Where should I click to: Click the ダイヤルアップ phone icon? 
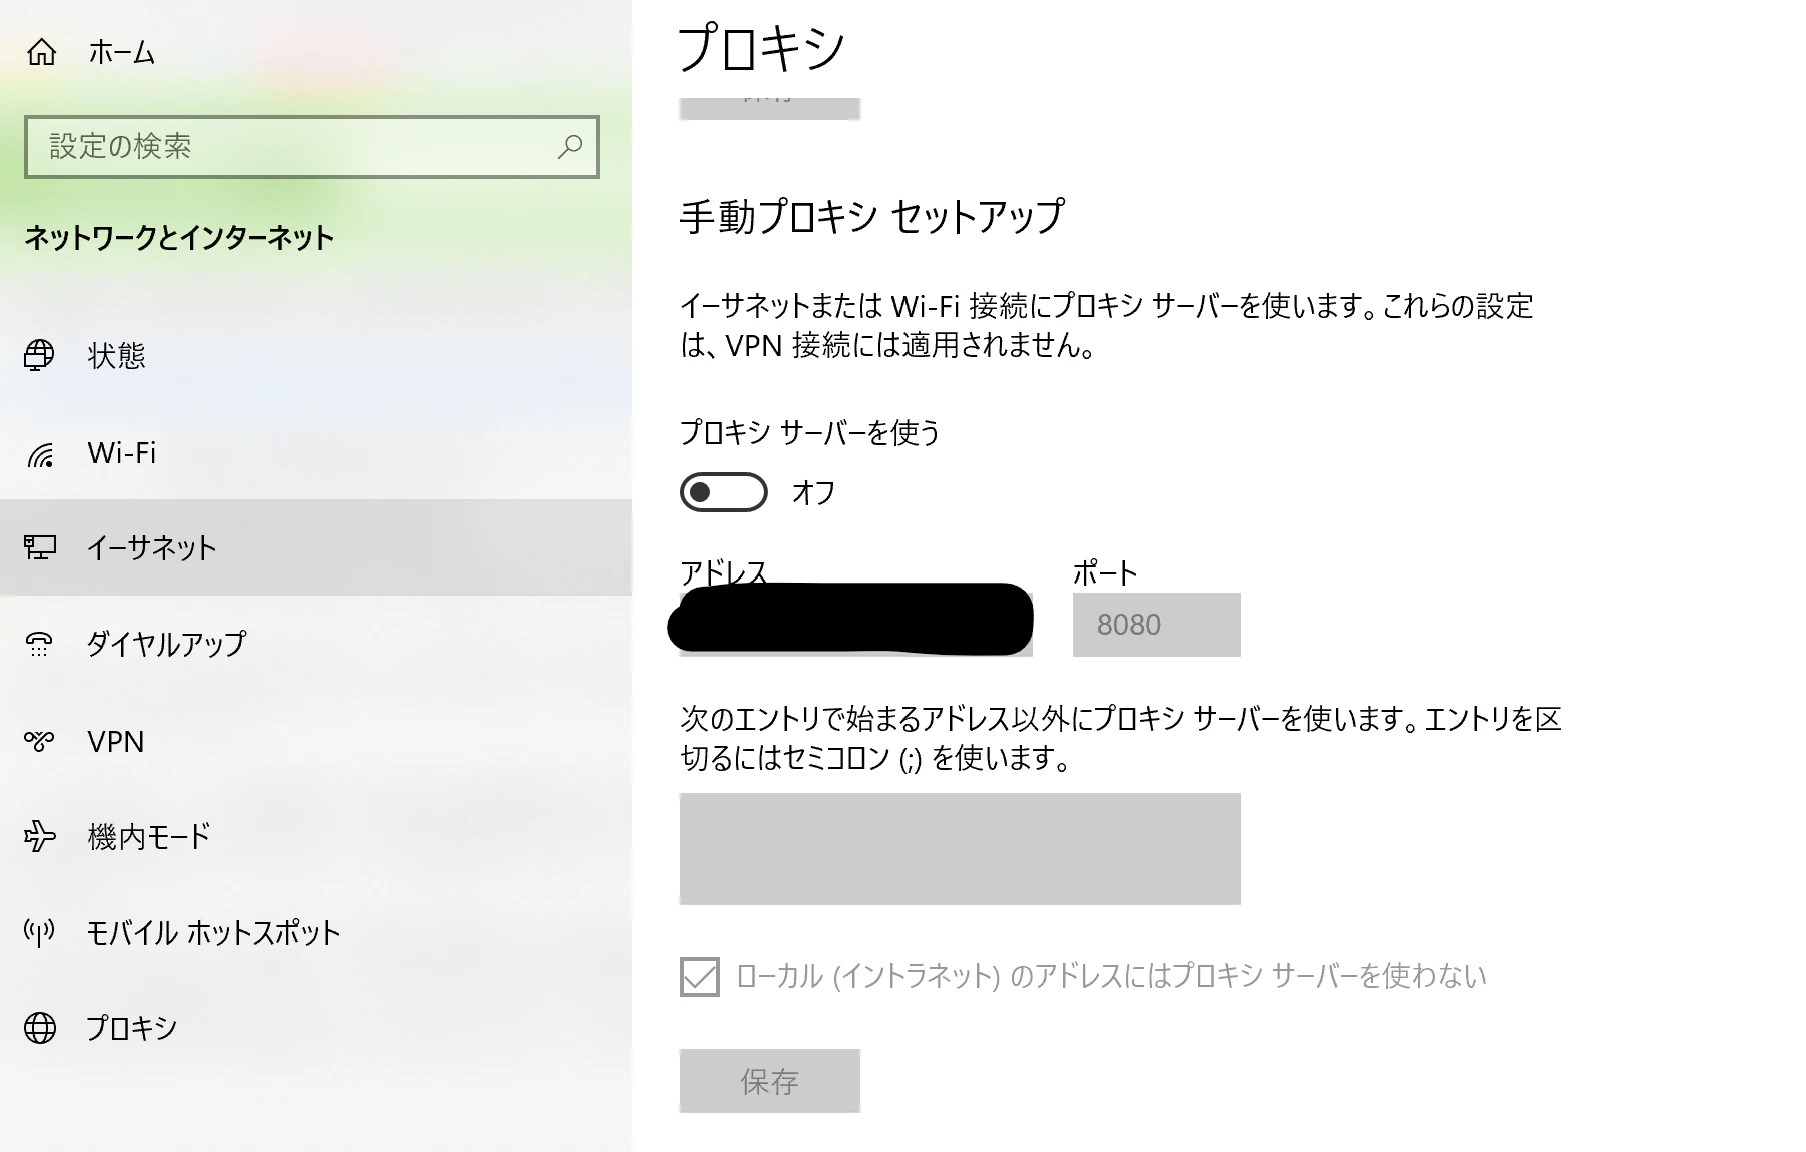[40, 645]
